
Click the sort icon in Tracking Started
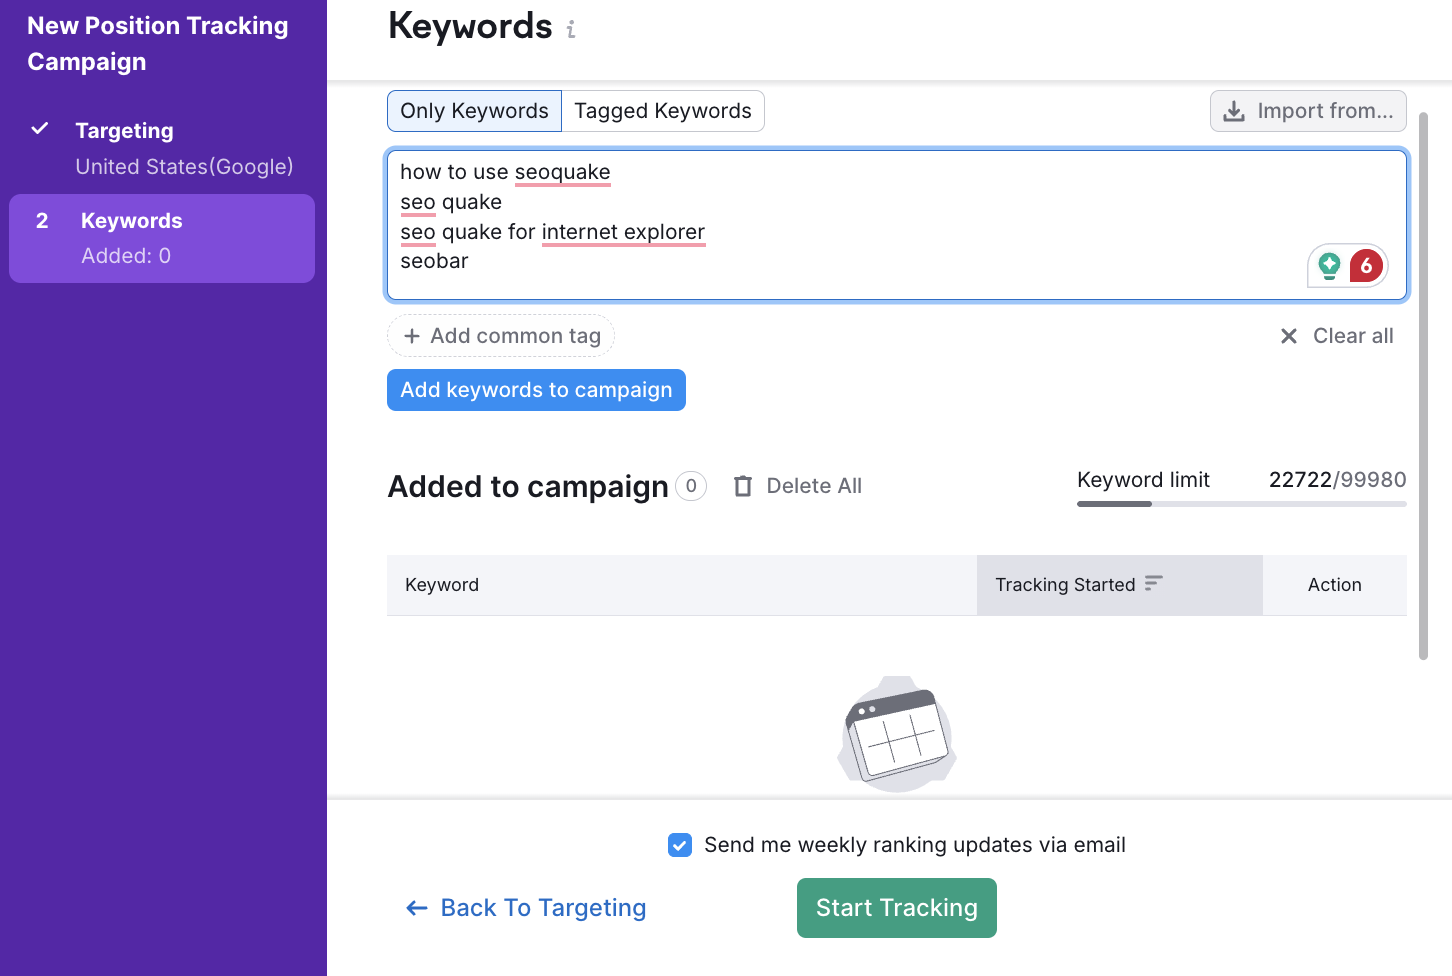(x=1154, y=583)
